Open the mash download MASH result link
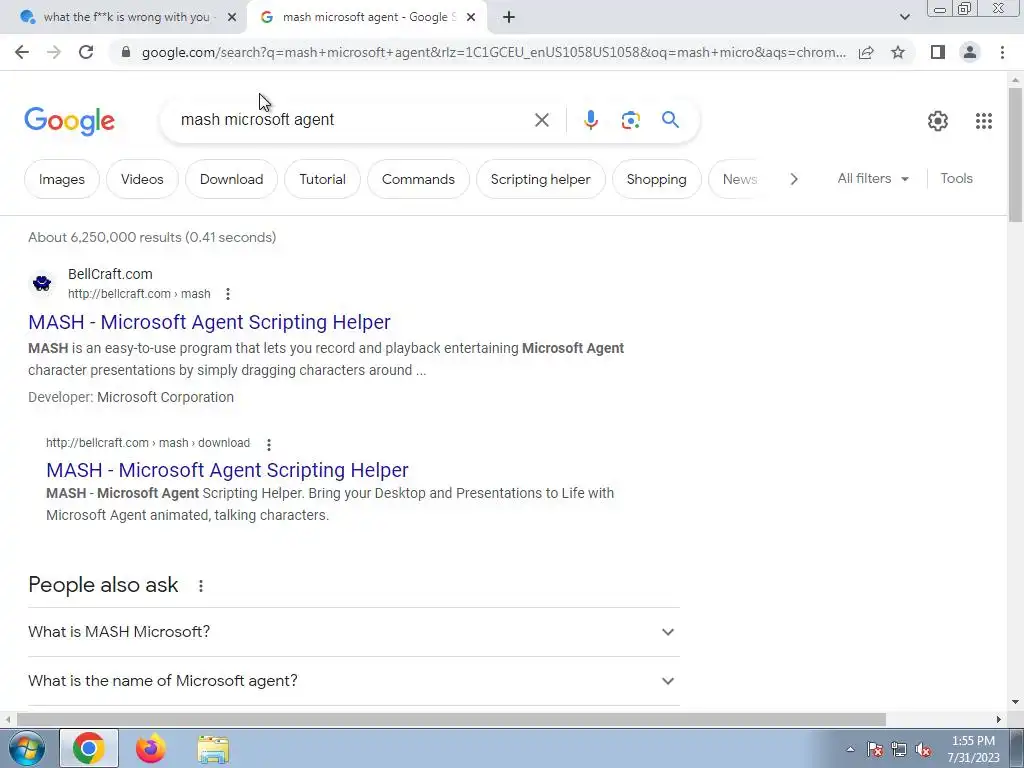 click(227, 470)
